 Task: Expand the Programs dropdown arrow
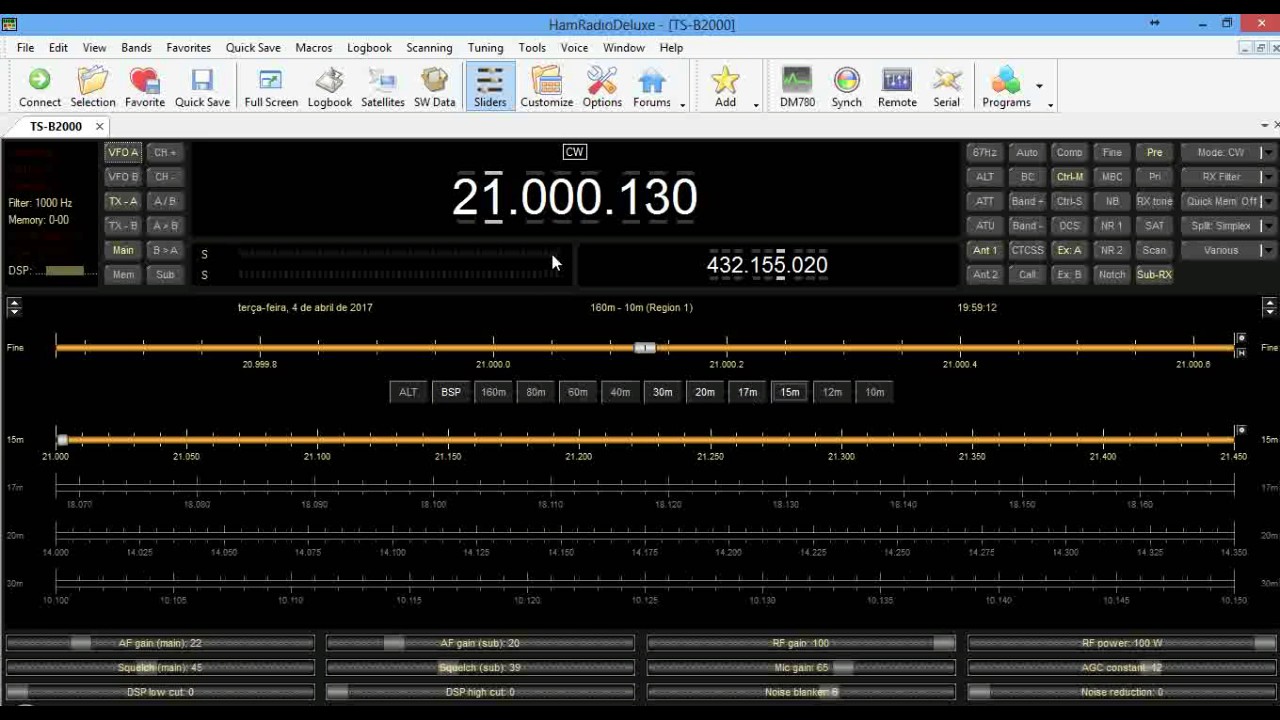(x=1038, y=87)
